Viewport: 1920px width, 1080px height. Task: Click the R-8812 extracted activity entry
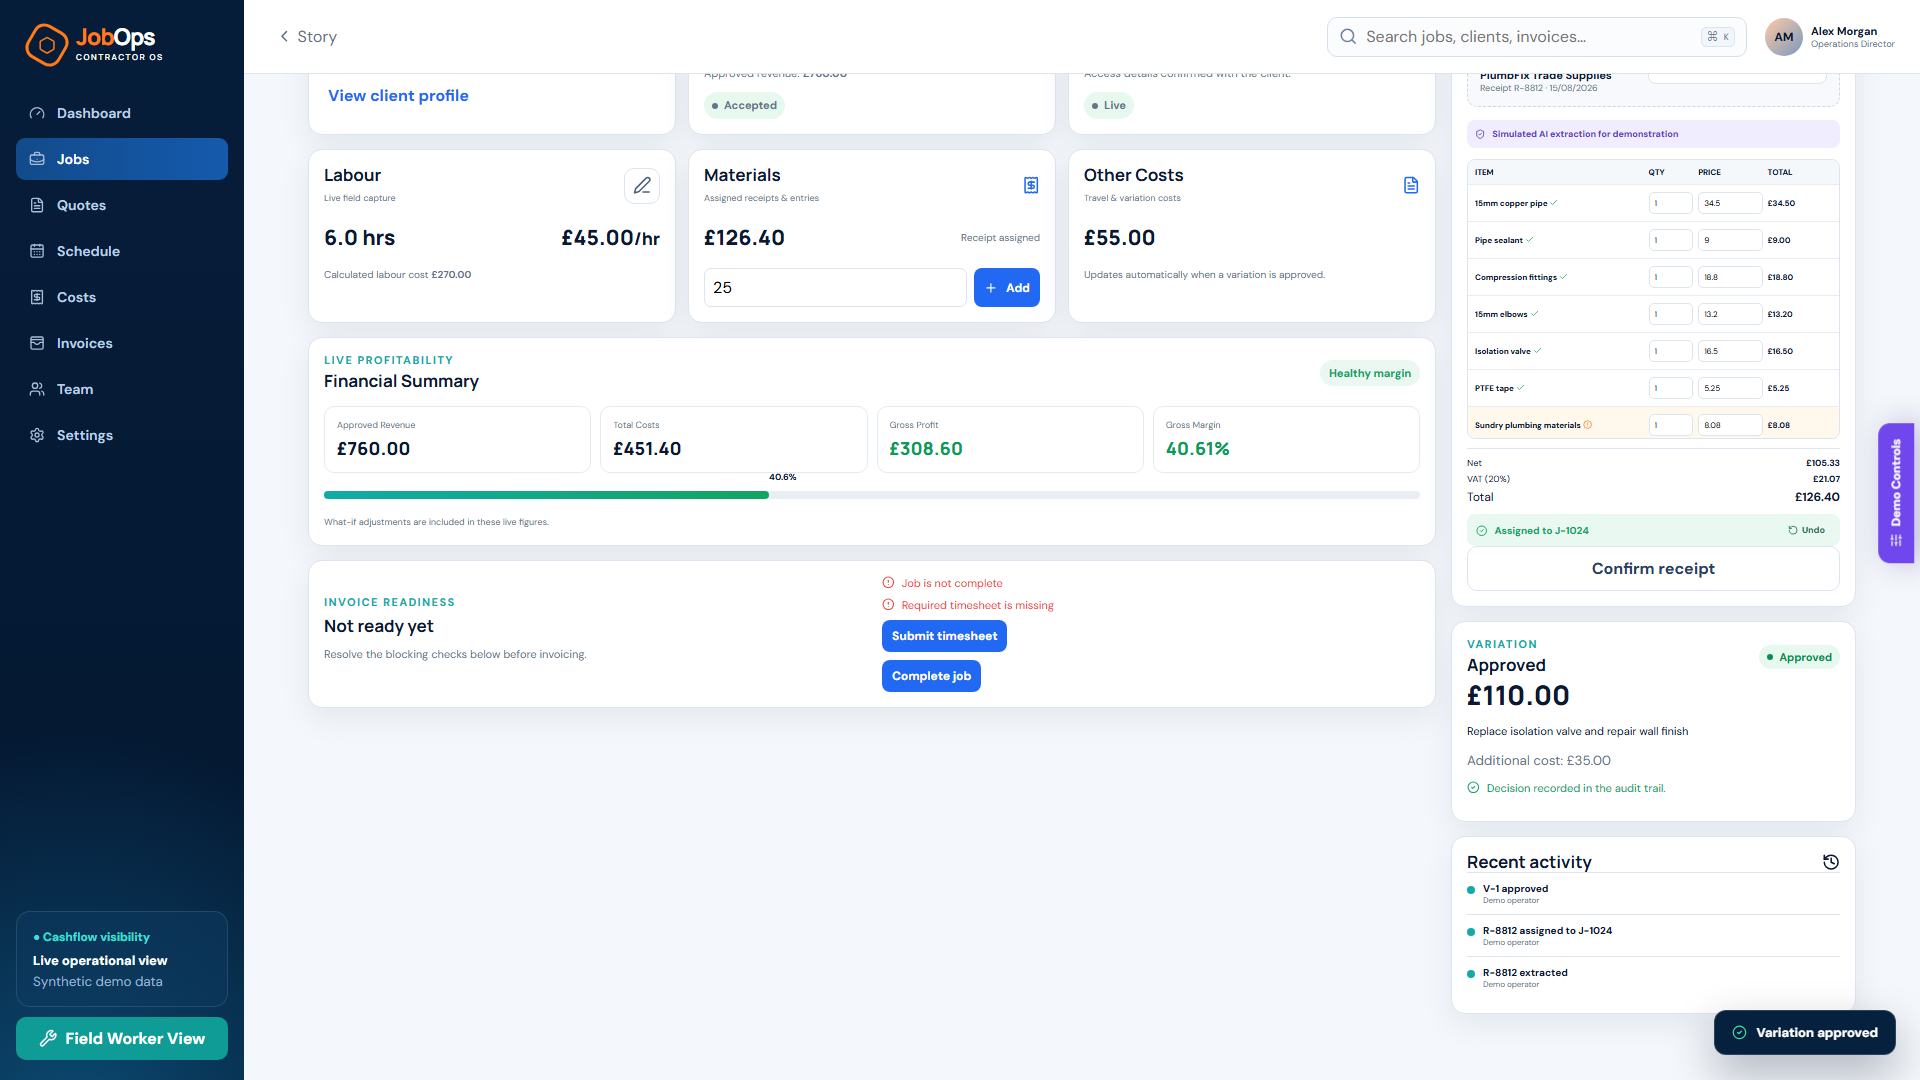tap(1653, 978)
